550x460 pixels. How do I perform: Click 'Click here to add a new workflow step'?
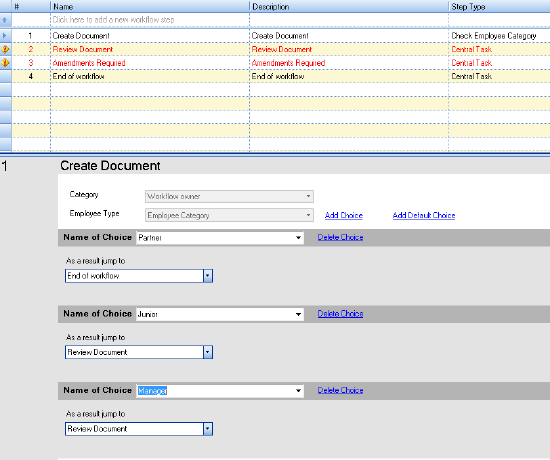click(113, 20)
